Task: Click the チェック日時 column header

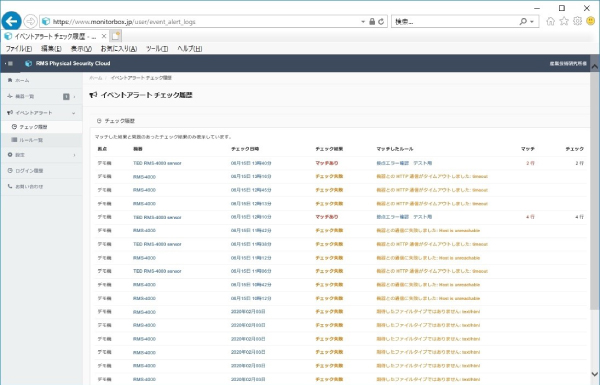Action: [x=245, y=149]
